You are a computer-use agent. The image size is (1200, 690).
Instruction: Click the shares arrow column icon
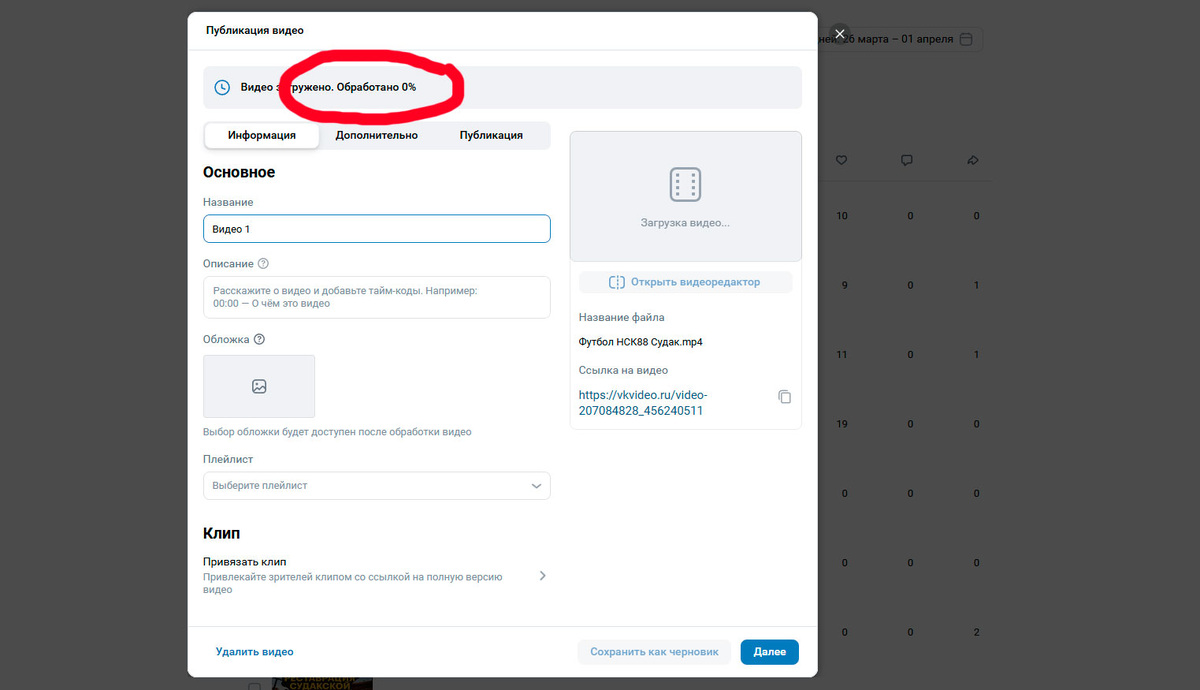(x=973, y=160)
